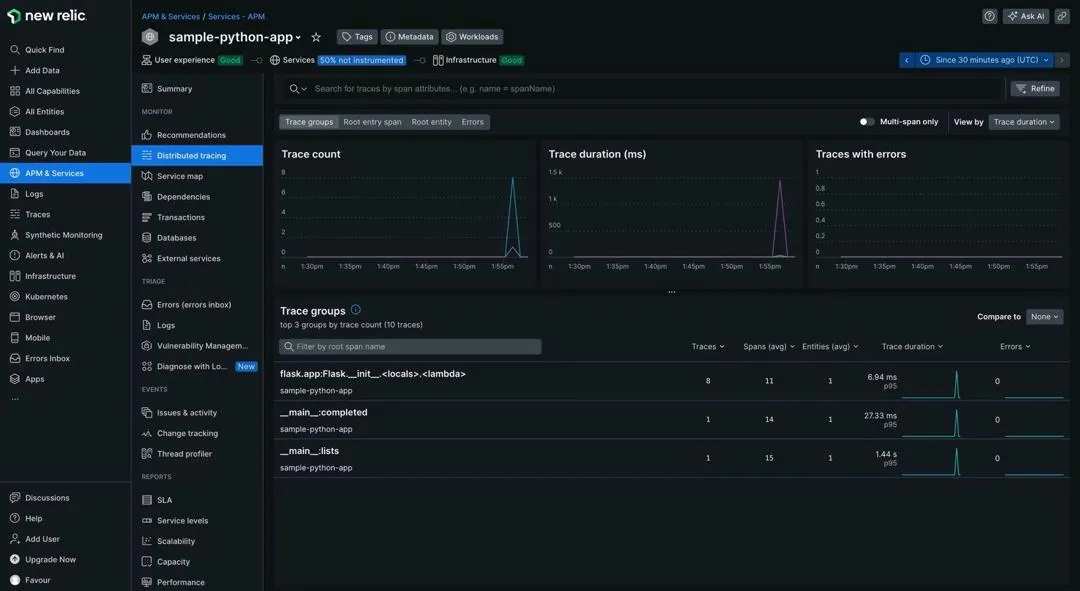Sort by Traces column

pos(707,346)
